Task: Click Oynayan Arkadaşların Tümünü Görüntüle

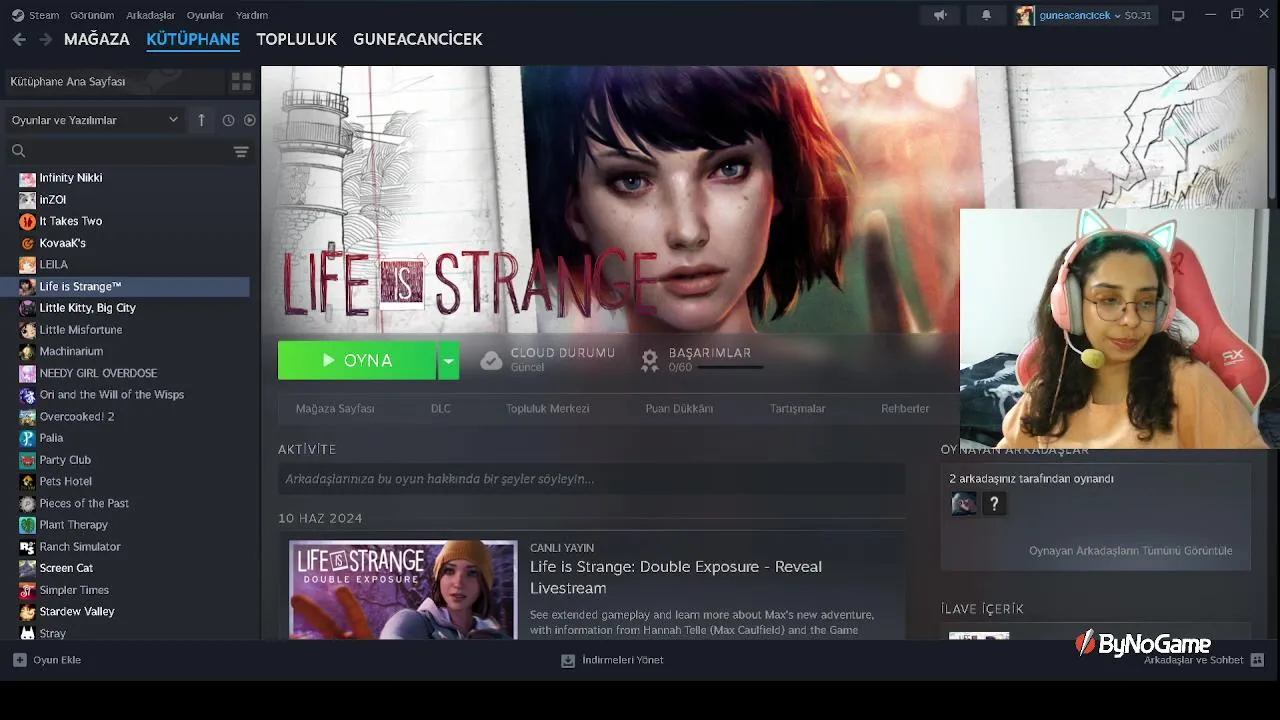Action: (x=1130, y=551)
